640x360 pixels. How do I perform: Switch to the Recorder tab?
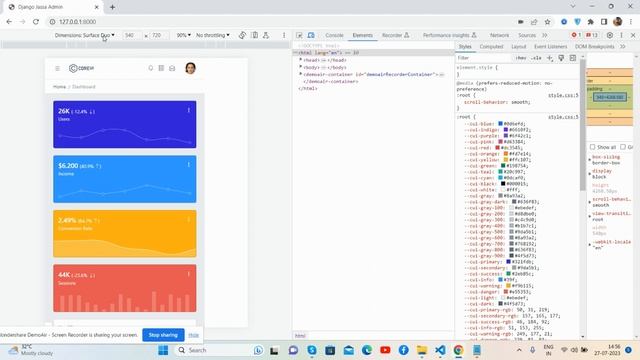396,36
